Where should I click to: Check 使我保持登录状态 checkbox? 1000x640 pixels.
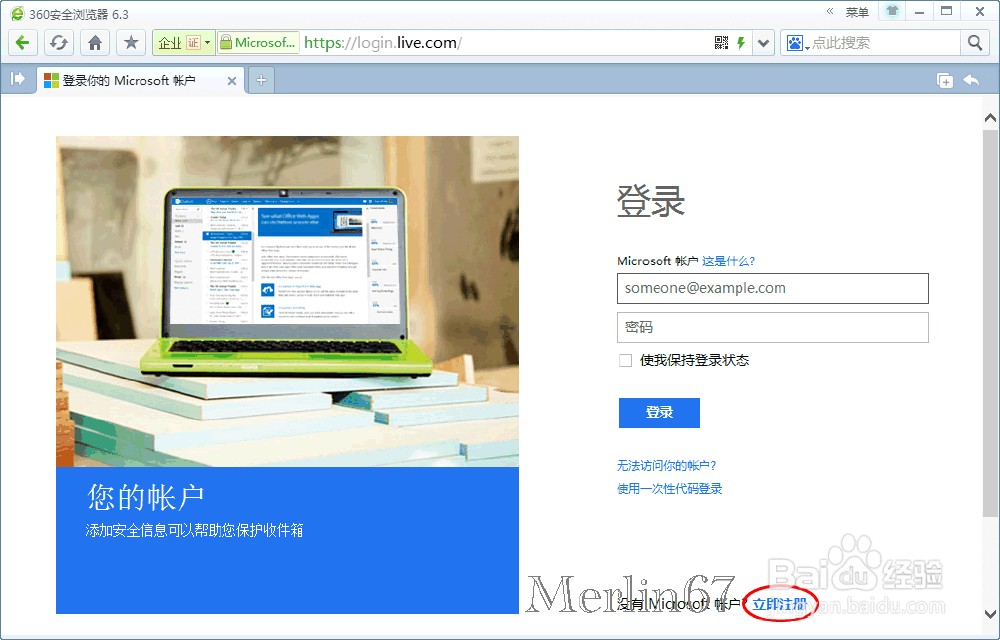coord(626,360)
